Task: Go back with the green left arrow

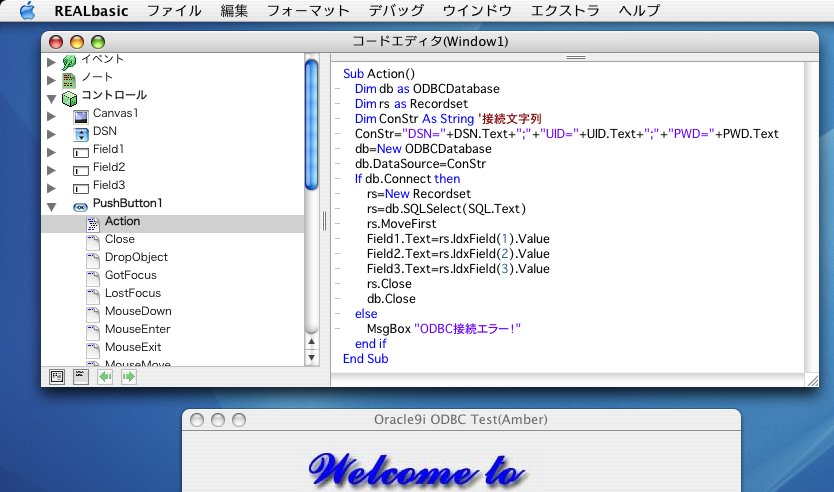Action: point(105,377)
